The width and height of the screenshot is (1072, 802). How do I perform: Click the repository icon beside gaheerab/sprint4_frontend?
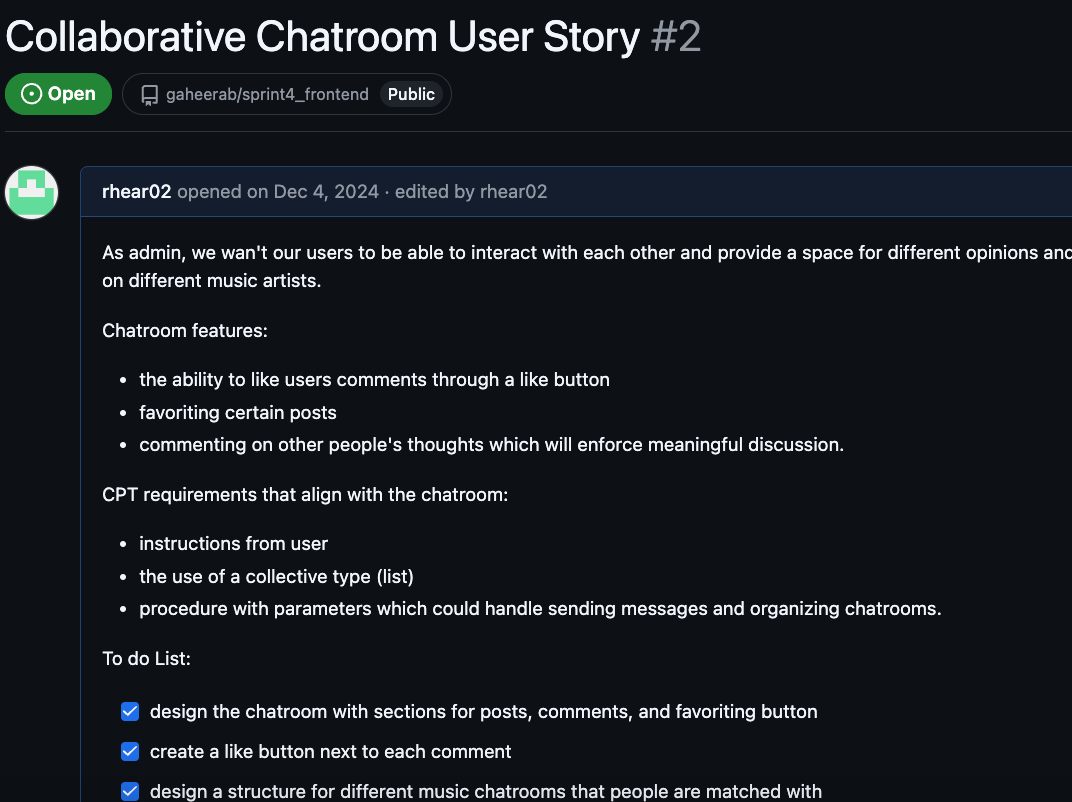[149, 95]
